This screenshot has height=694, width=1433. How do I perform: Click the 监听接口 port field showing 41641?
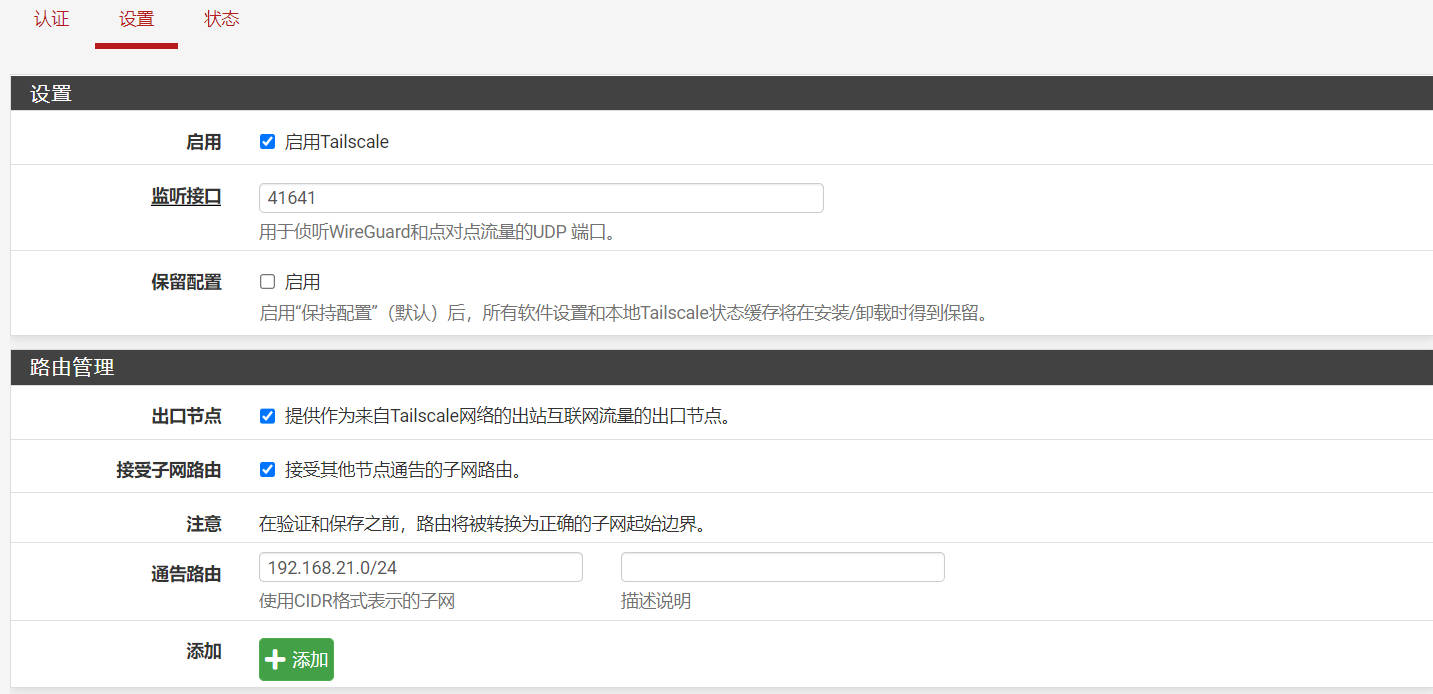point(540,198)
